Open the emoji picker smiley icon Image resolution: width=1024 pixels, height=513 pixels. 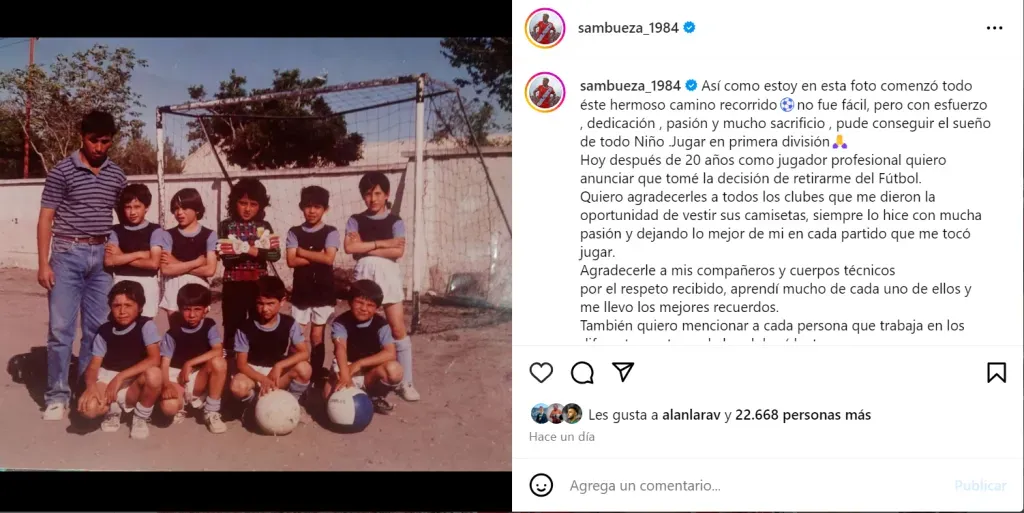pyautogui.click(x=541, y=486)
